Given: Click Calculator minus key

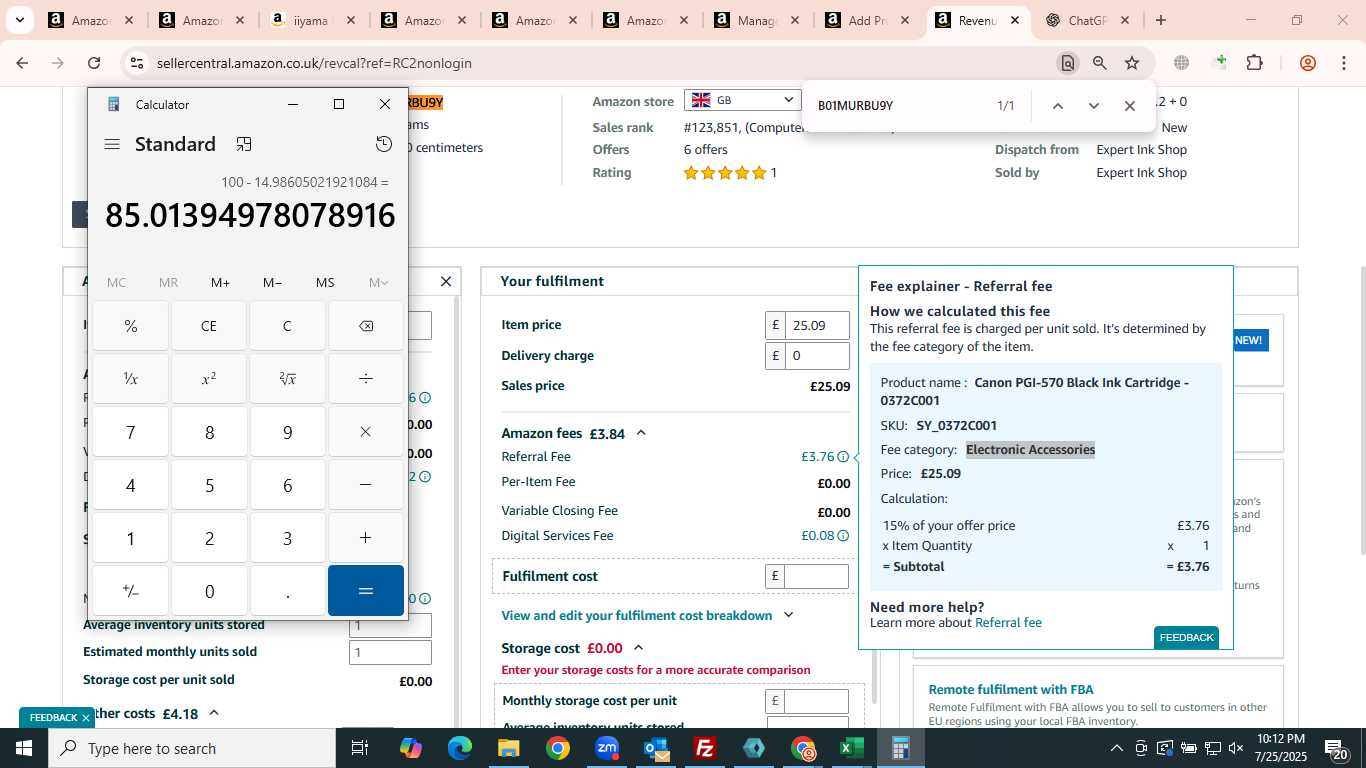Looking at the screenshot, I should pyautogui.click(x=366, y=485).
